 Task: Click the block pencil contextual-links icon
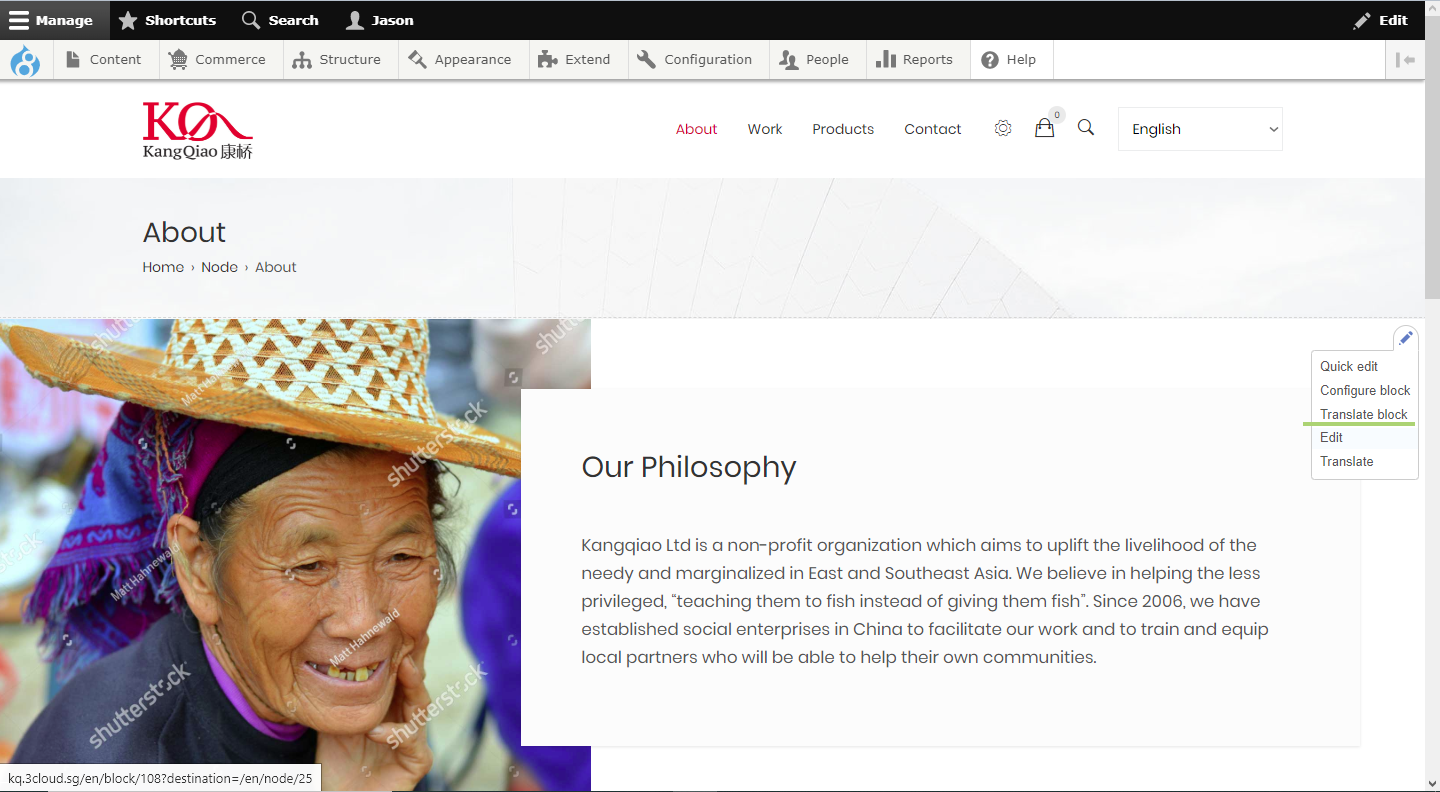pos(1405,338)
